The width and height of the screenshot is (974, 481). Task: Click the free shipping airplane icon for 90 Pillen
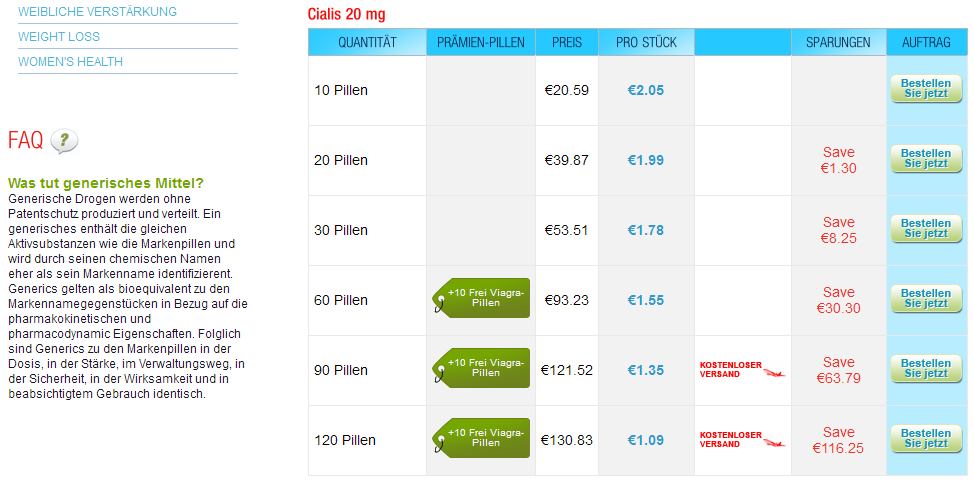coord(773,373)
